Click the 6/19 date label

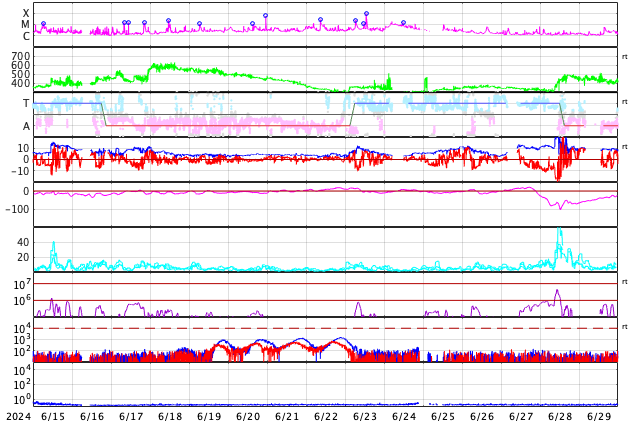pos(209,416)
